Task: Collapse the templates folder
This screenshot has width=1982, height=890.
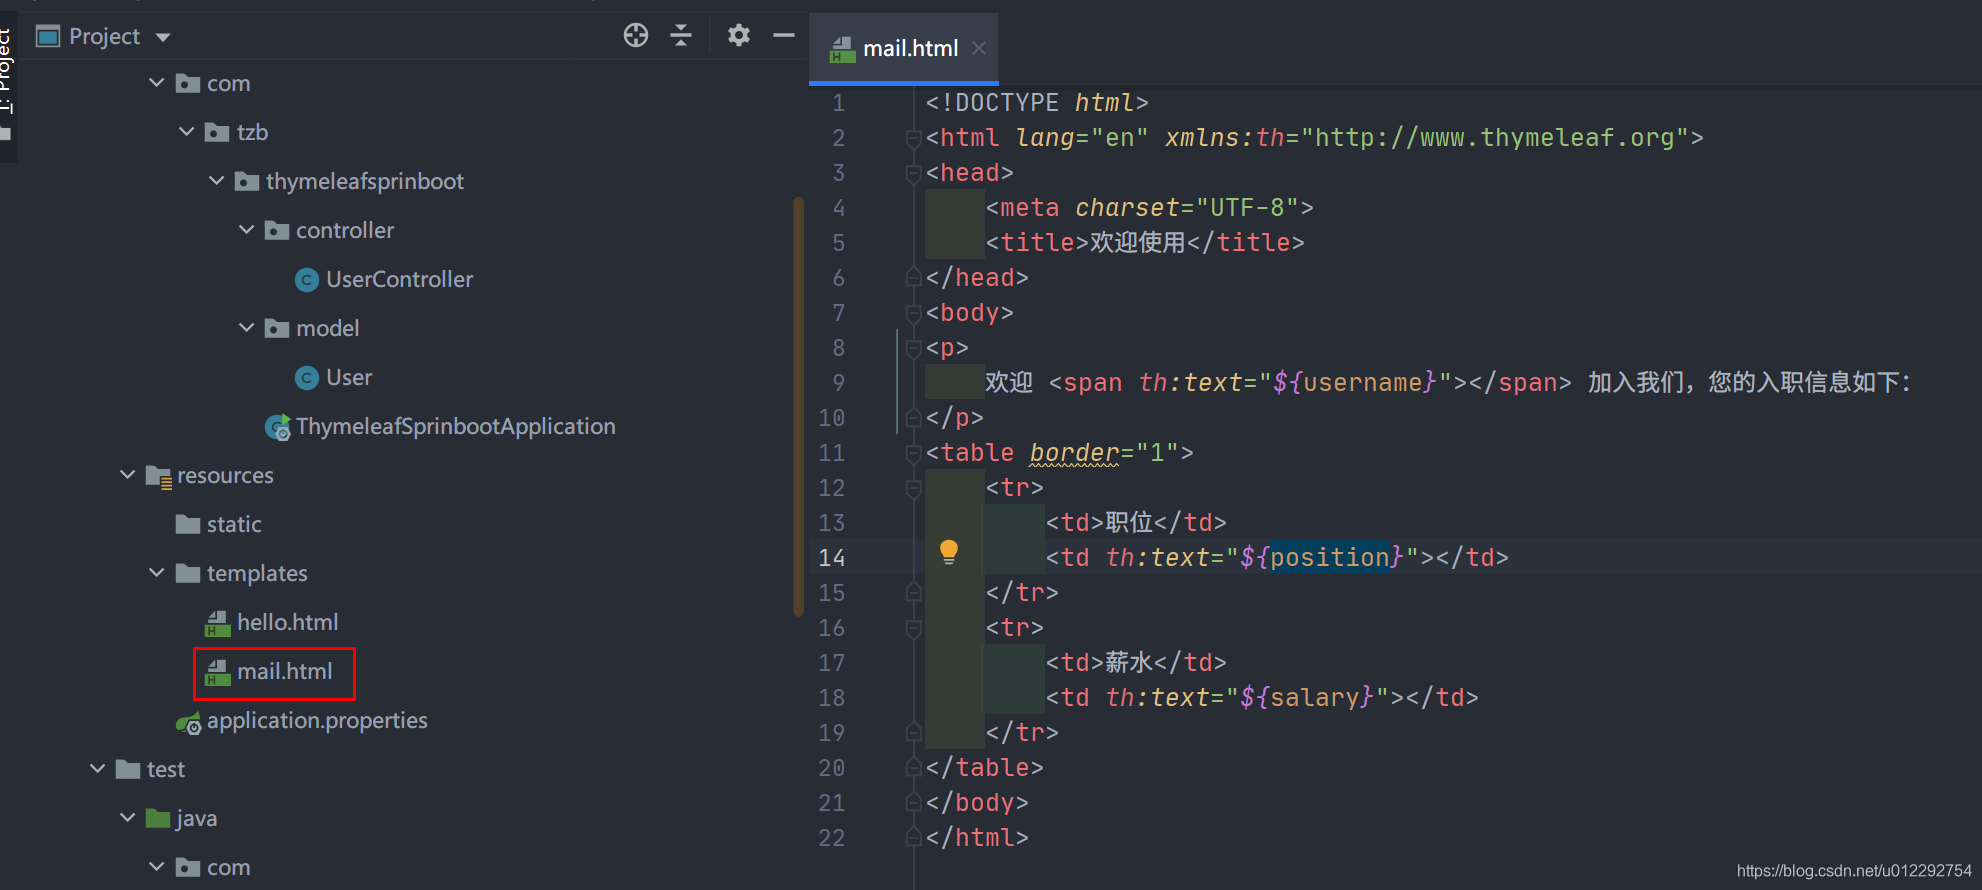Action: pyautogui.click(x=156, y=573)
